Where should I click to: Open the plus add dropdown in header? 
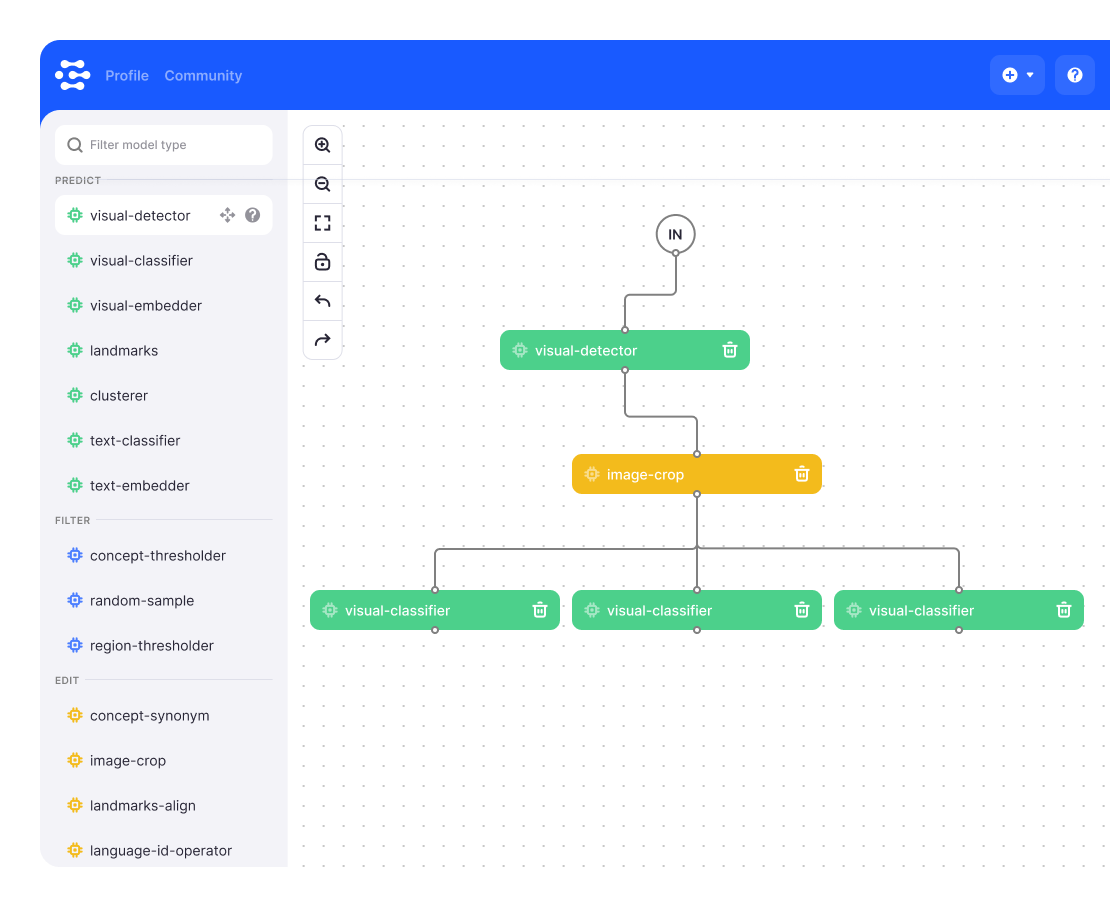click(1017, 75)
